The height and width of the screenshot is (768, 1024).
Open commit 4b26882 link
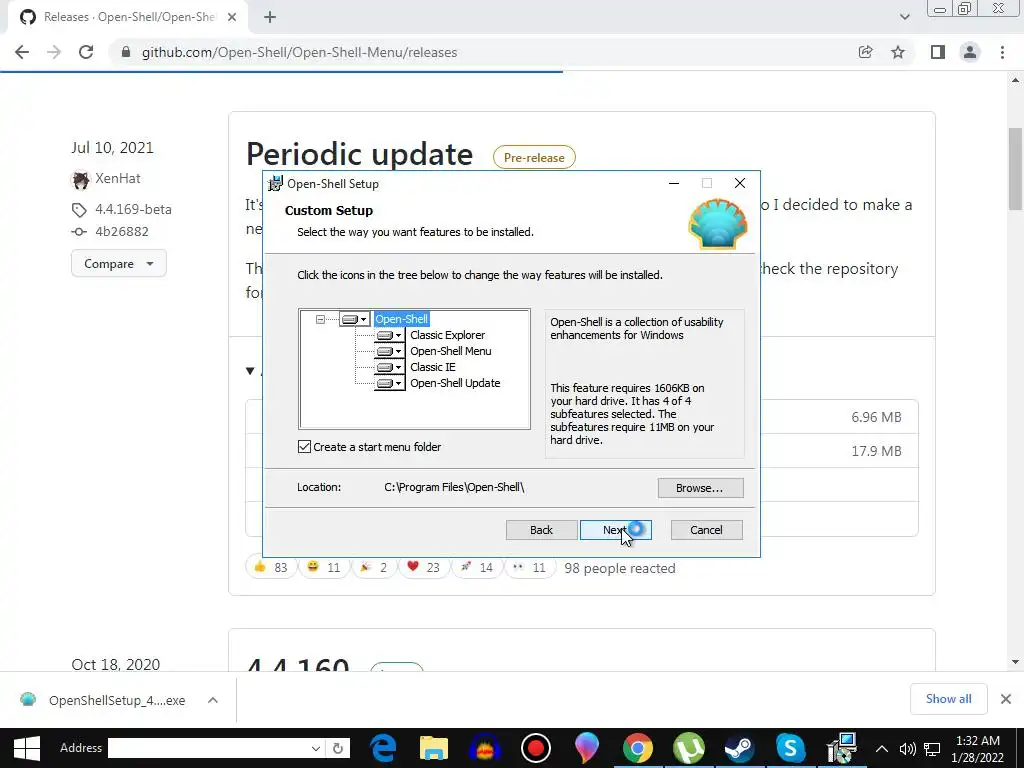[x=121, y=231]
